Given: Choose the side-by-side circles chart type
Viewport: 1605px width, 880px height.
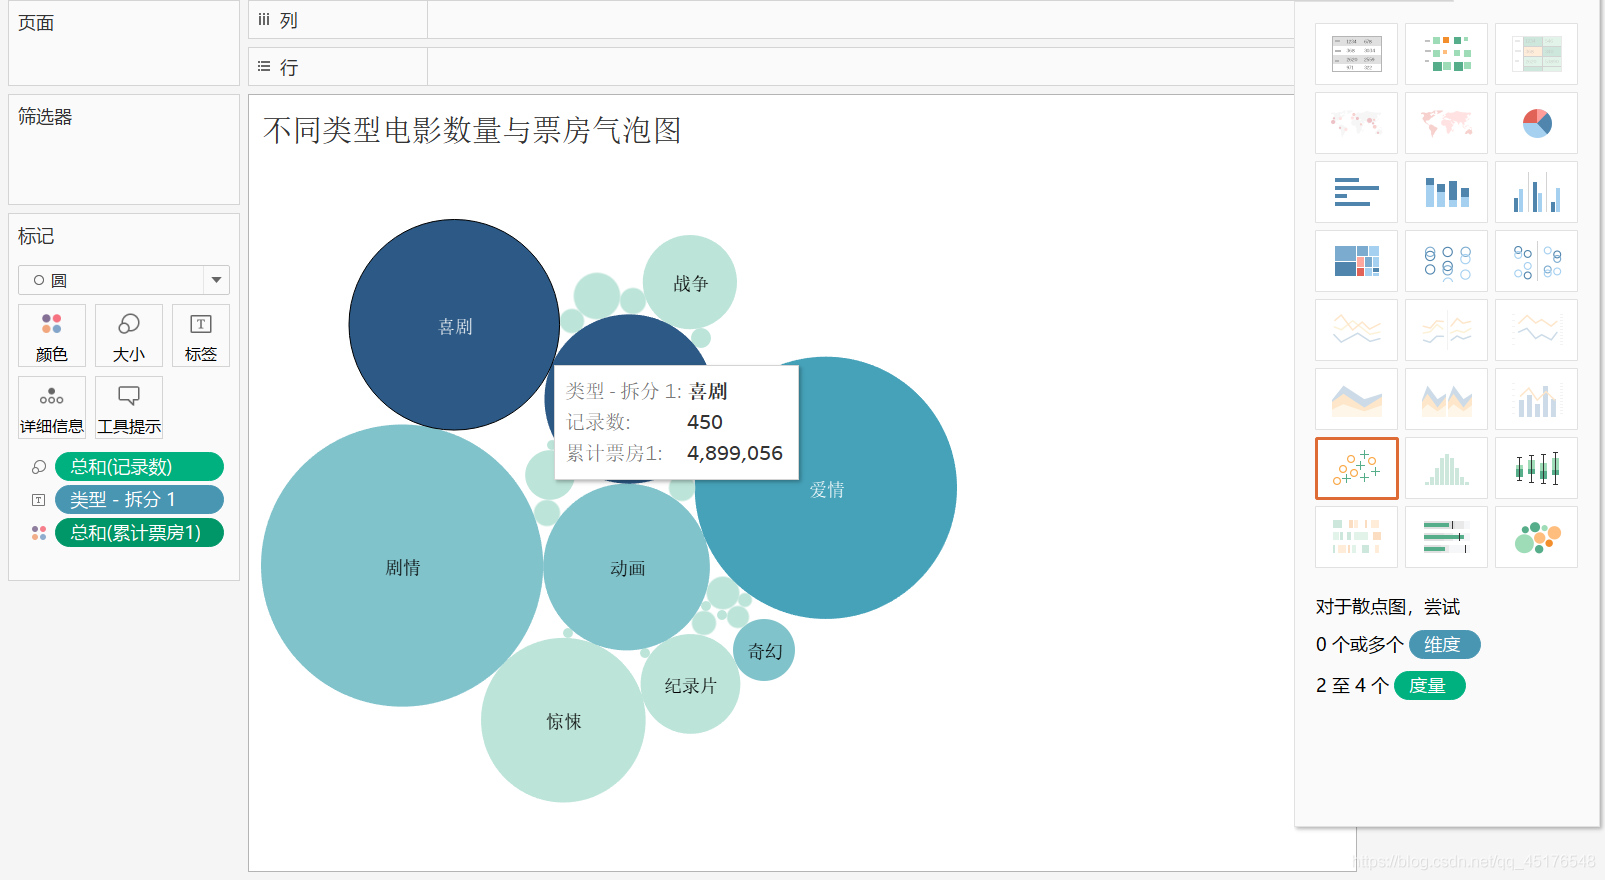Looking at the screenshot, I should coord(1536,261).
